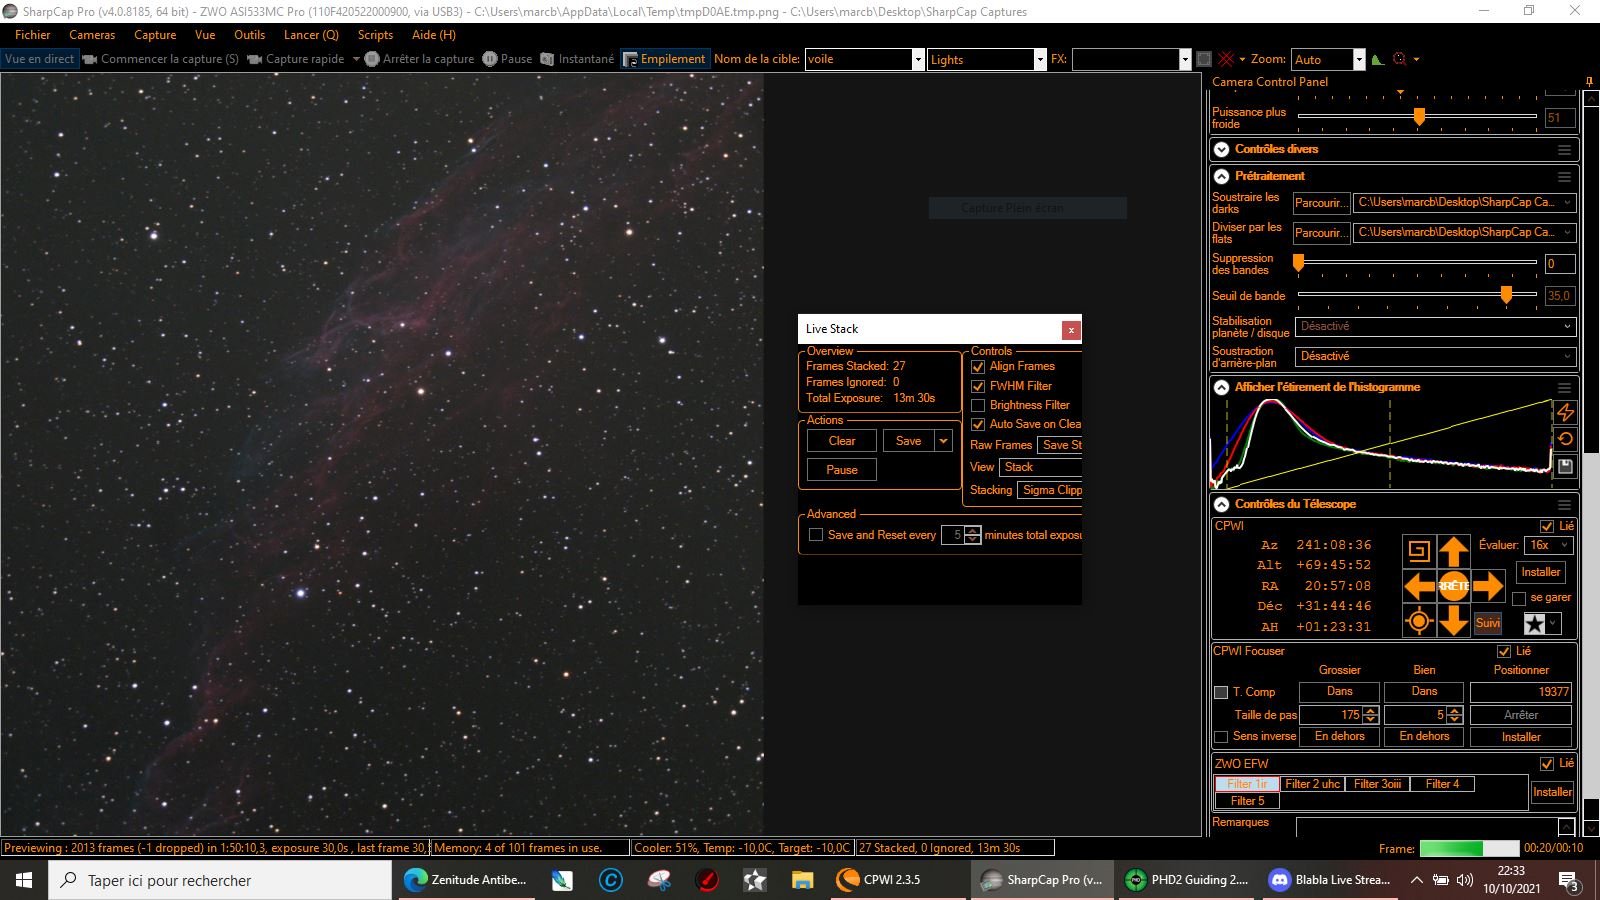Click the spiral search icon in telescope controls
The image size is (1600, 900).
1418,551
